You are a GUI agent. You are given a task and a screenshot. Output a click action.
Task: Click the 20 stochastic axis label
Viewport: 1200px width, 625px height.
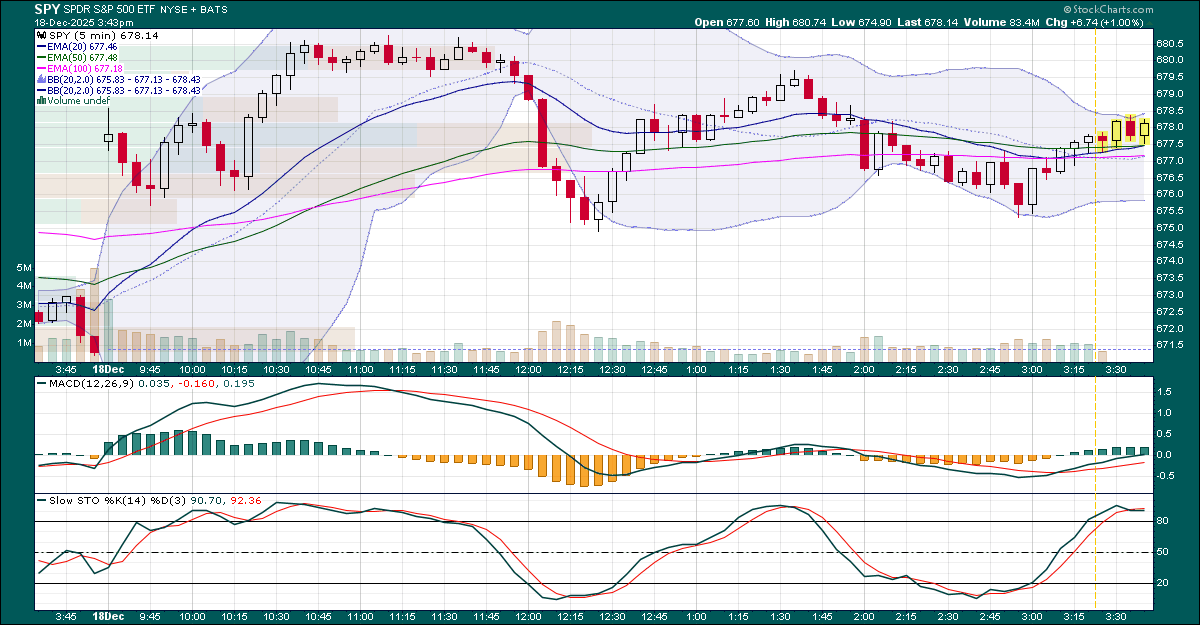point(1164,583)
